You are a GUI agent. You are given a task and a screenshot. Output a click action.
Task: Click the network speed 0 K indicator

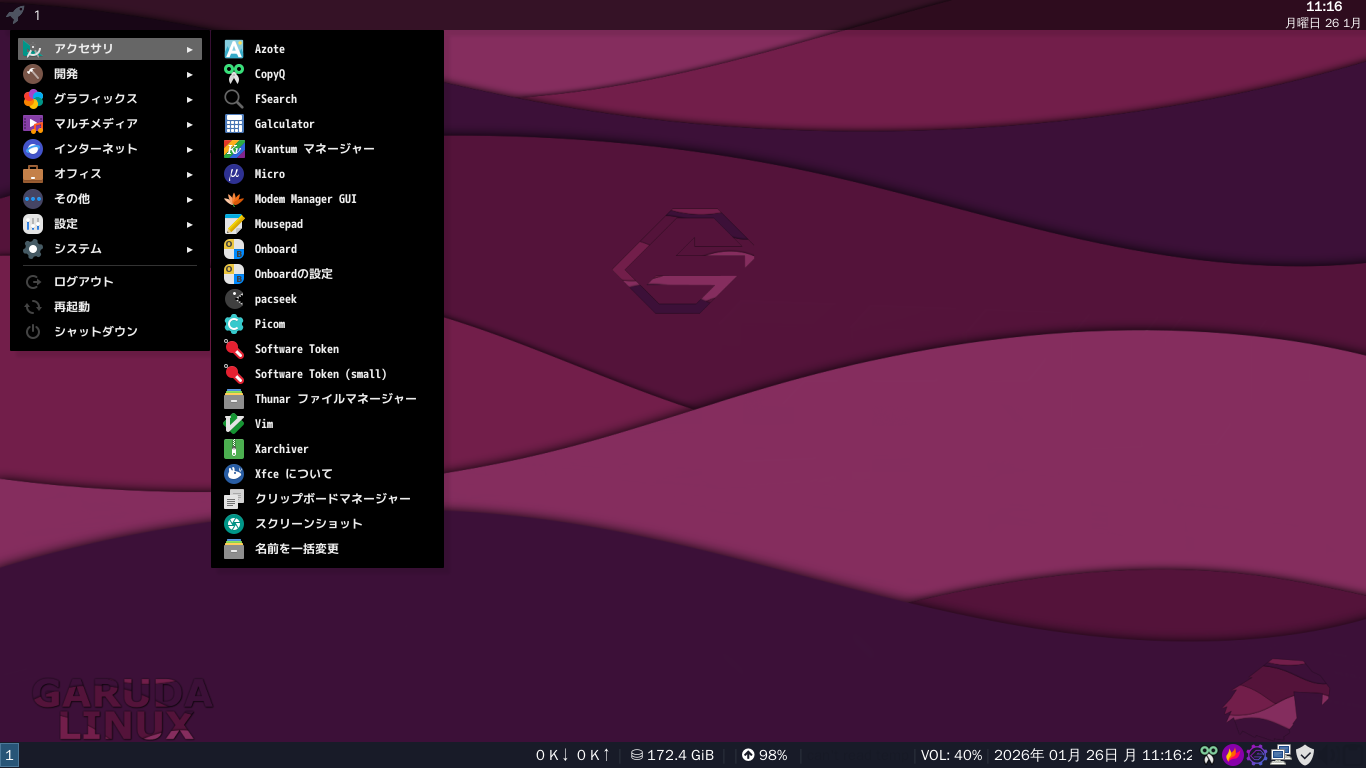(573, 755)
